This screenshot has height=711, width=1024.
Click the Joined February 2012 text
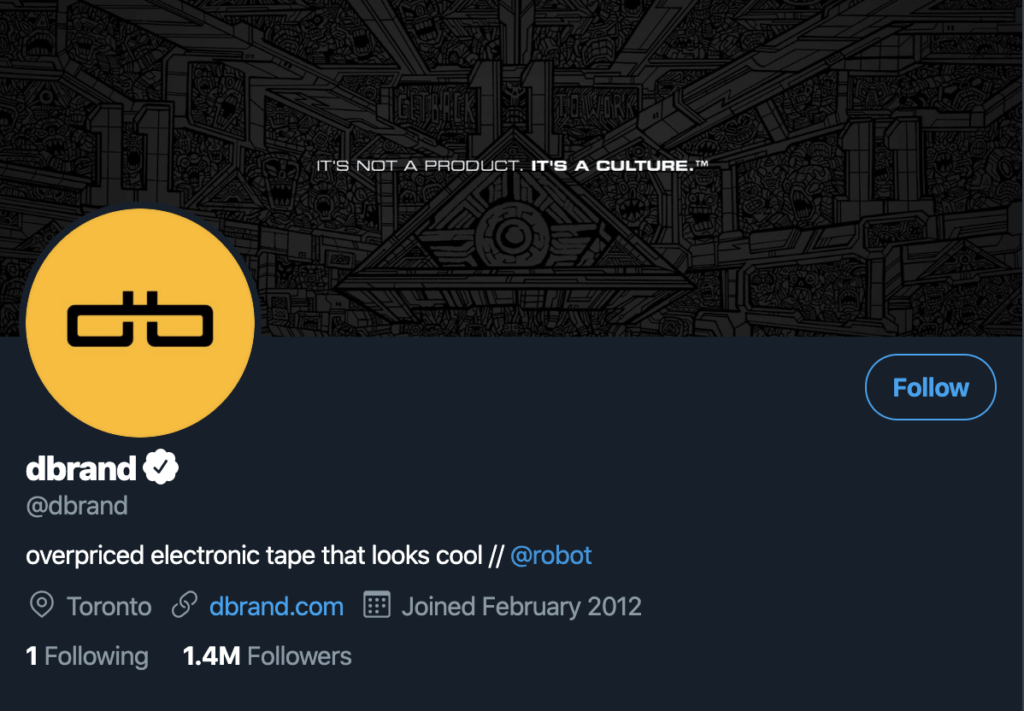[521, 607]
